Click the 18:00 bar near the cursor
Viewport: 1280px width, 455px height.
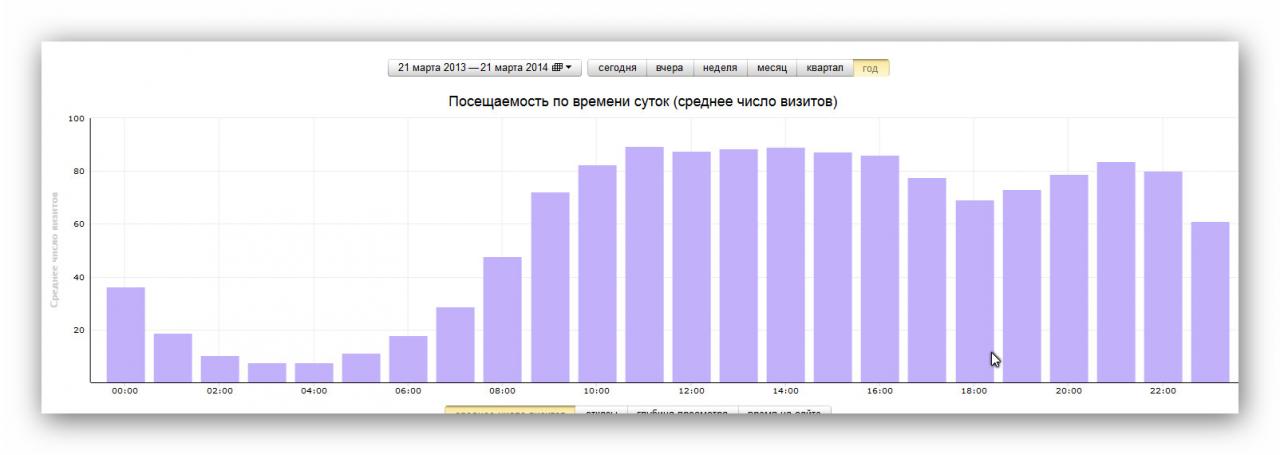click(974, 291)
